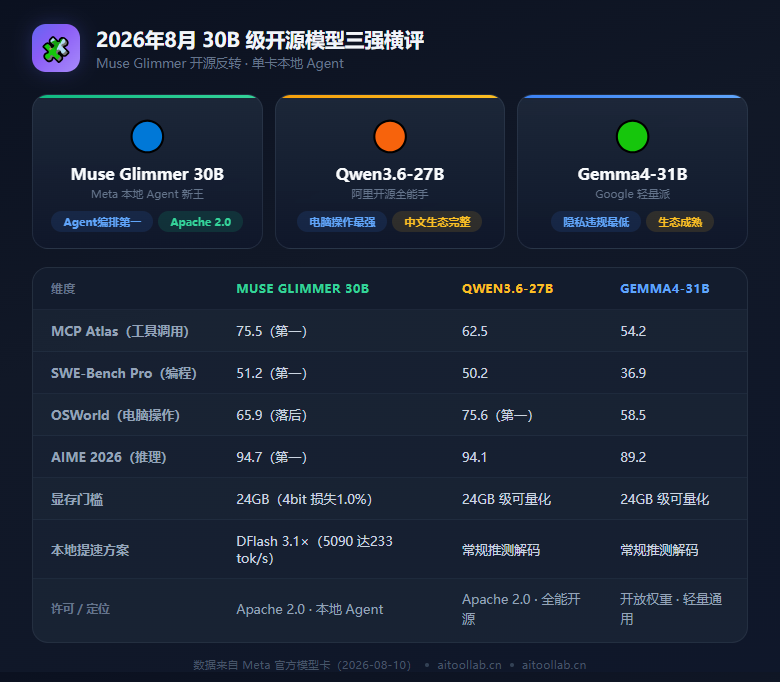
Task: Click the orange circle above Qwen3.6-27B
Action: point(390,136)
